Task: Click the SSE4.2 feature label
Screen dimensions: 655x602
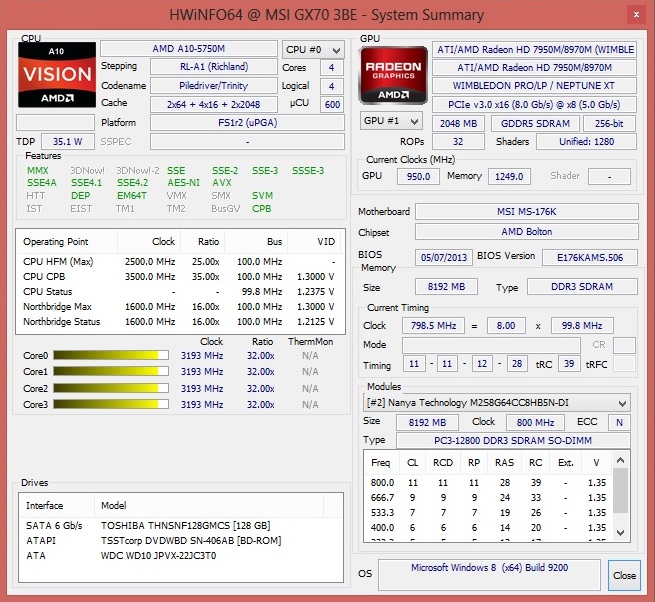Action: pos(132,183)
